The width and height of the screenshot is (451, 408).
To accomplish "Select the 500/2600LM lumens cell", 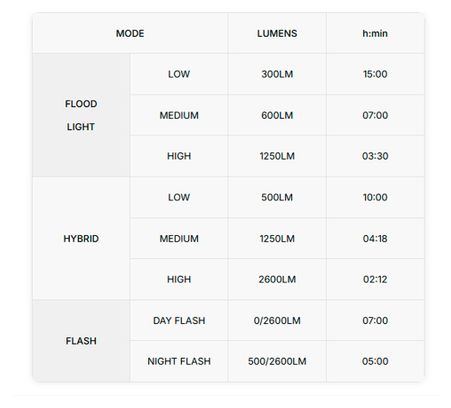I will pyautogui.click(x=277, y=361).
